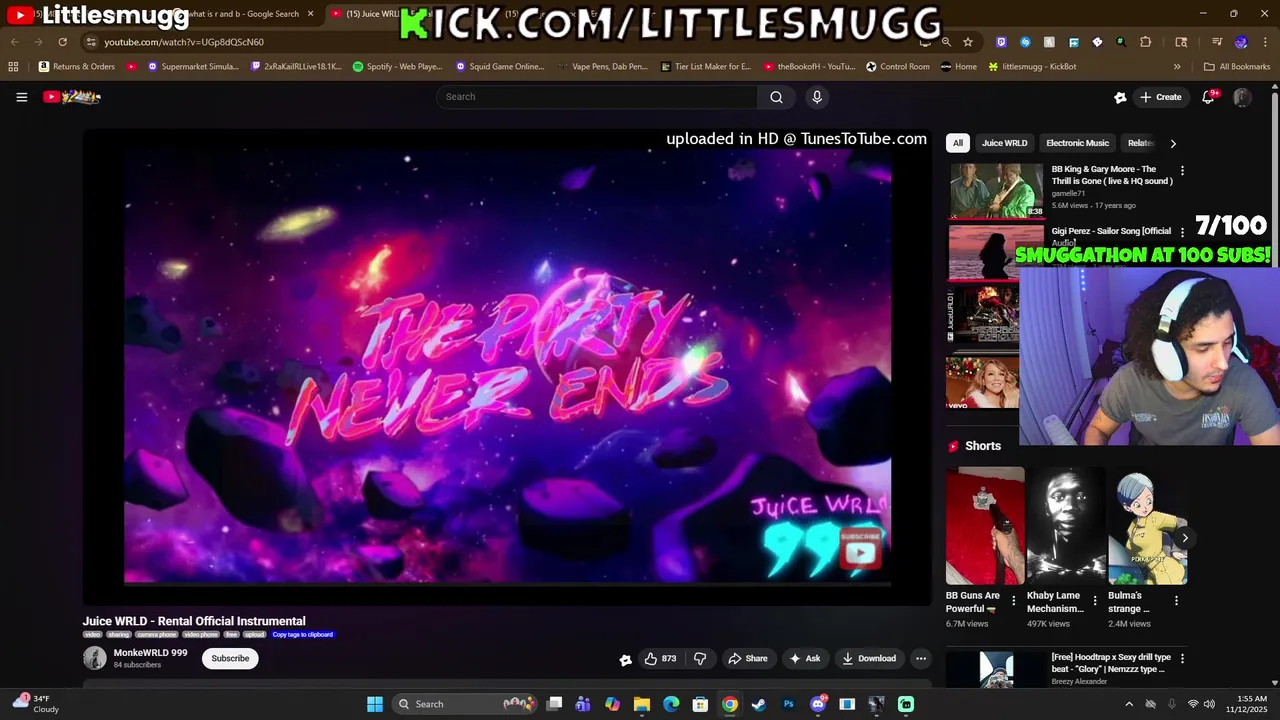
Task: Click Copy tags to clipboard link
Action: coord(303,634)
